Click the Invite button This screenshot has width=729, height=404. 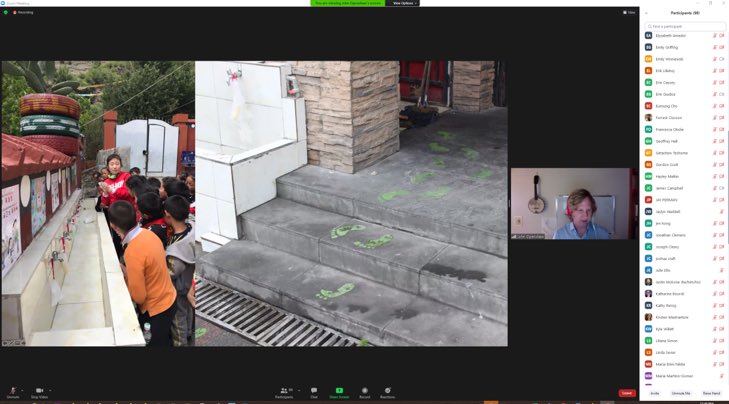tap(655, 393)
